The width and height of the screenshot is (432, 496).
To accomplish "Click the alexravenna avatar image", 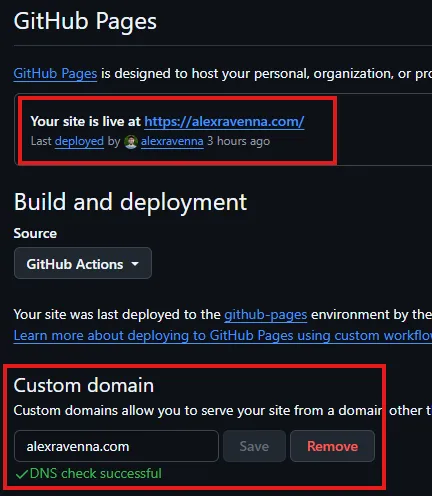I will (x=131, y=142).
